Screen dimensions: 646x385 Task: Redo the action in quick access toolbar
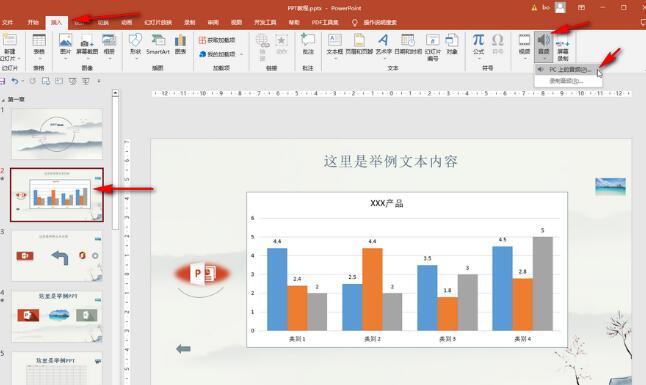[x=33, y=81]
